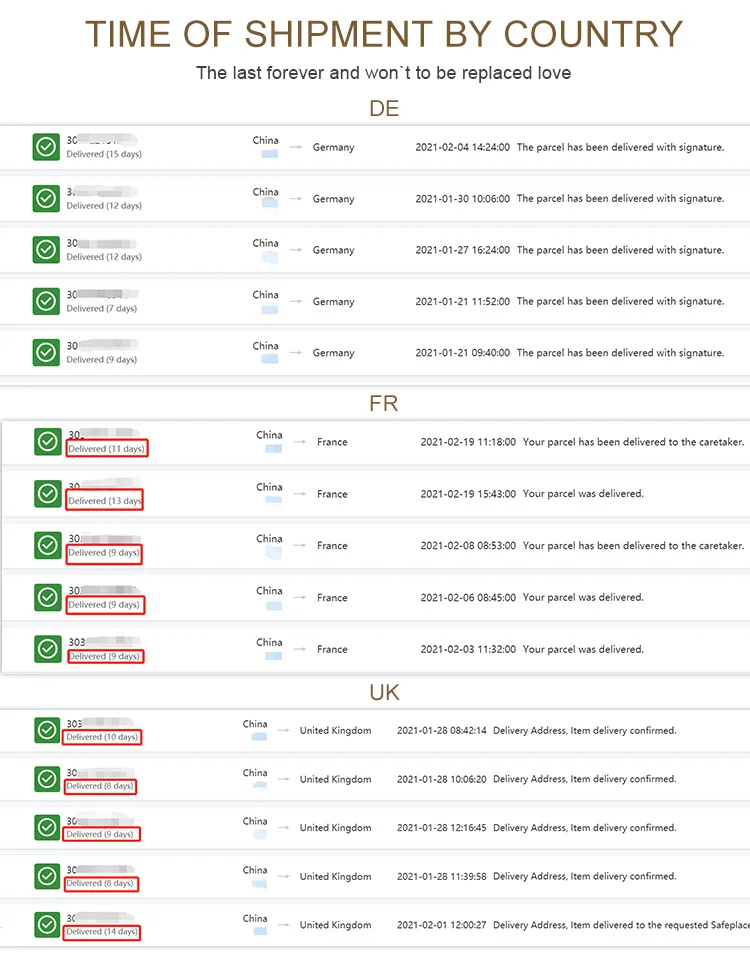Click green check icon for 15-day Germany delivery
The width and height of the screenshot is (750, 954).
(46, 147)
